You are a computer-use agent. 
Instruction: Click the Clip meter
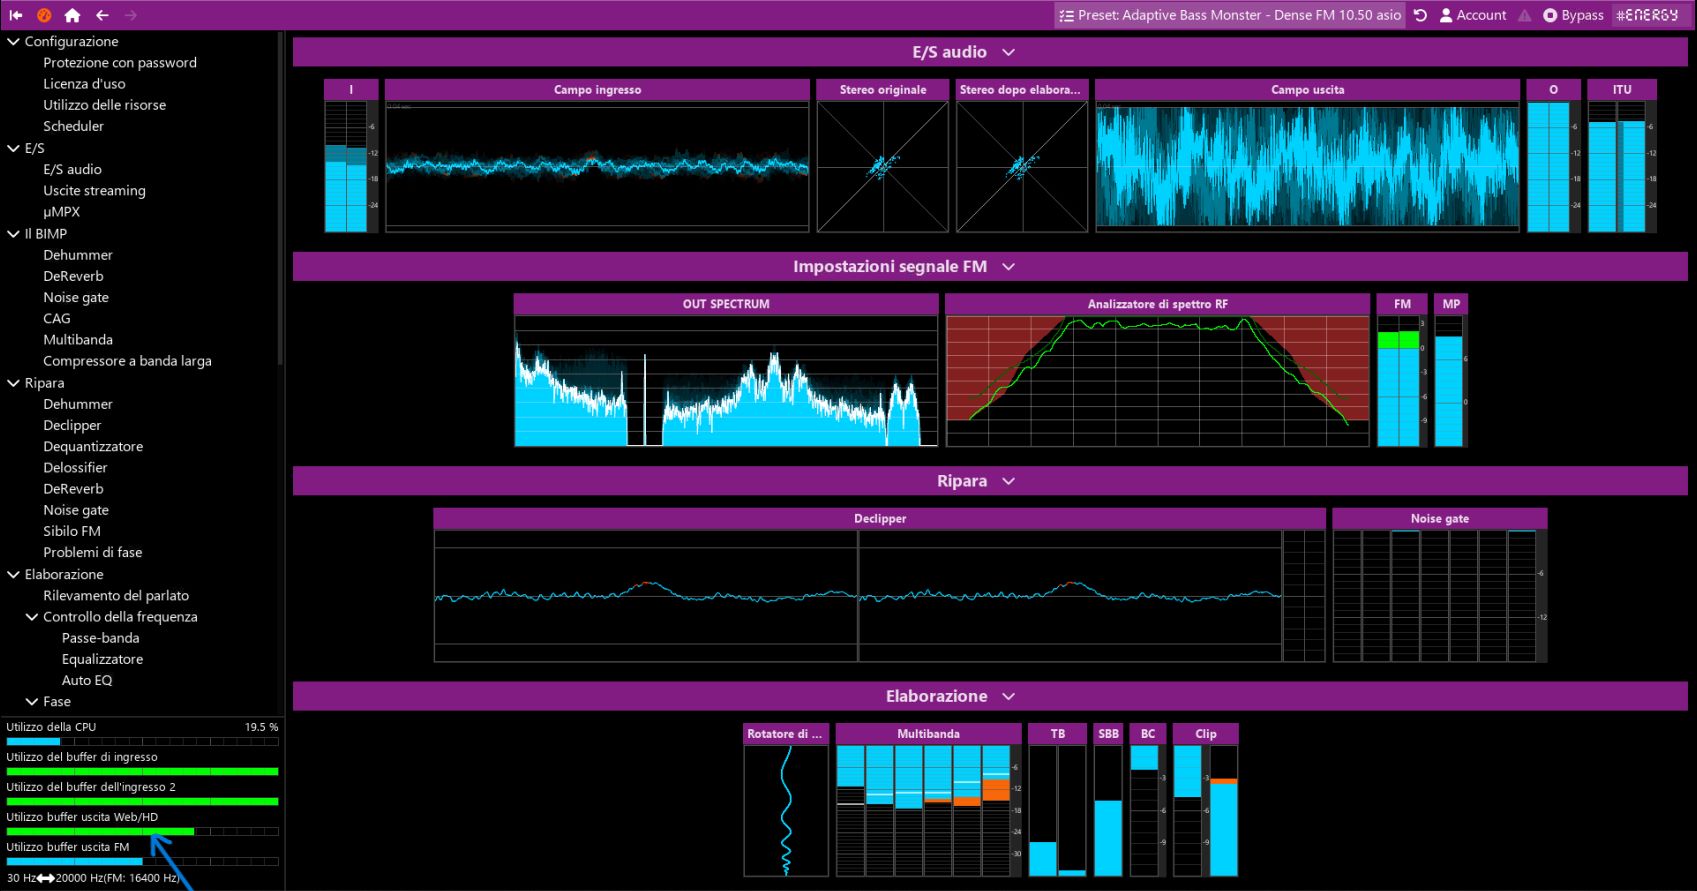click(1206, 810)
